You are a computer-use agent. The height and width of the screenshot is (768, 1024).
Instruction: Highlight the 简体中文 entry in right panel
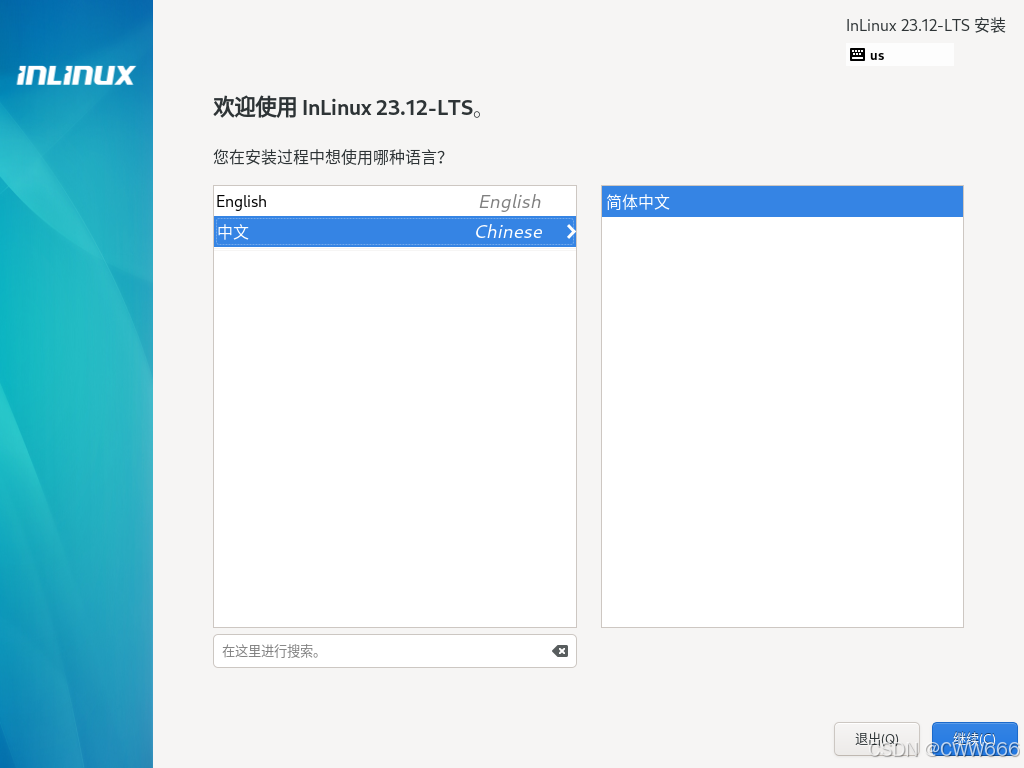click(x=781, y=201)
